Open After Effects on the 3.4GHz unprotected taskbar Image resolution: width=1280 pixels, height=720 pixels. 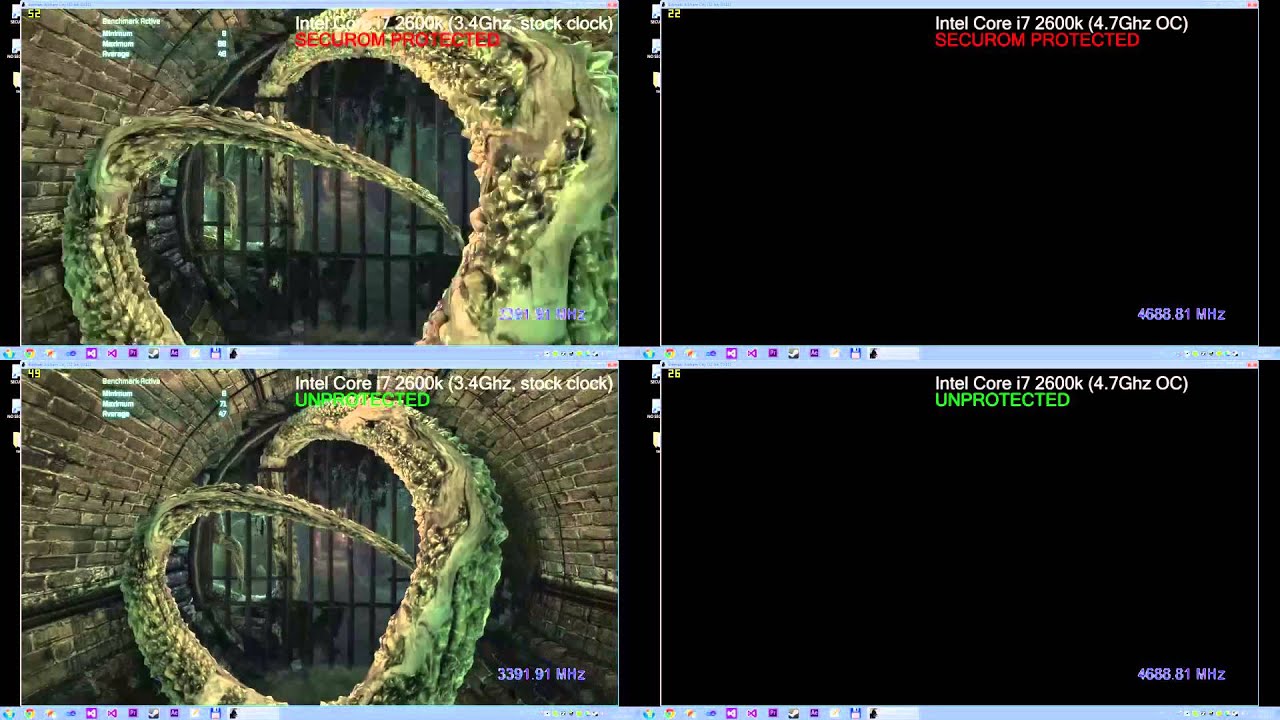174,714
